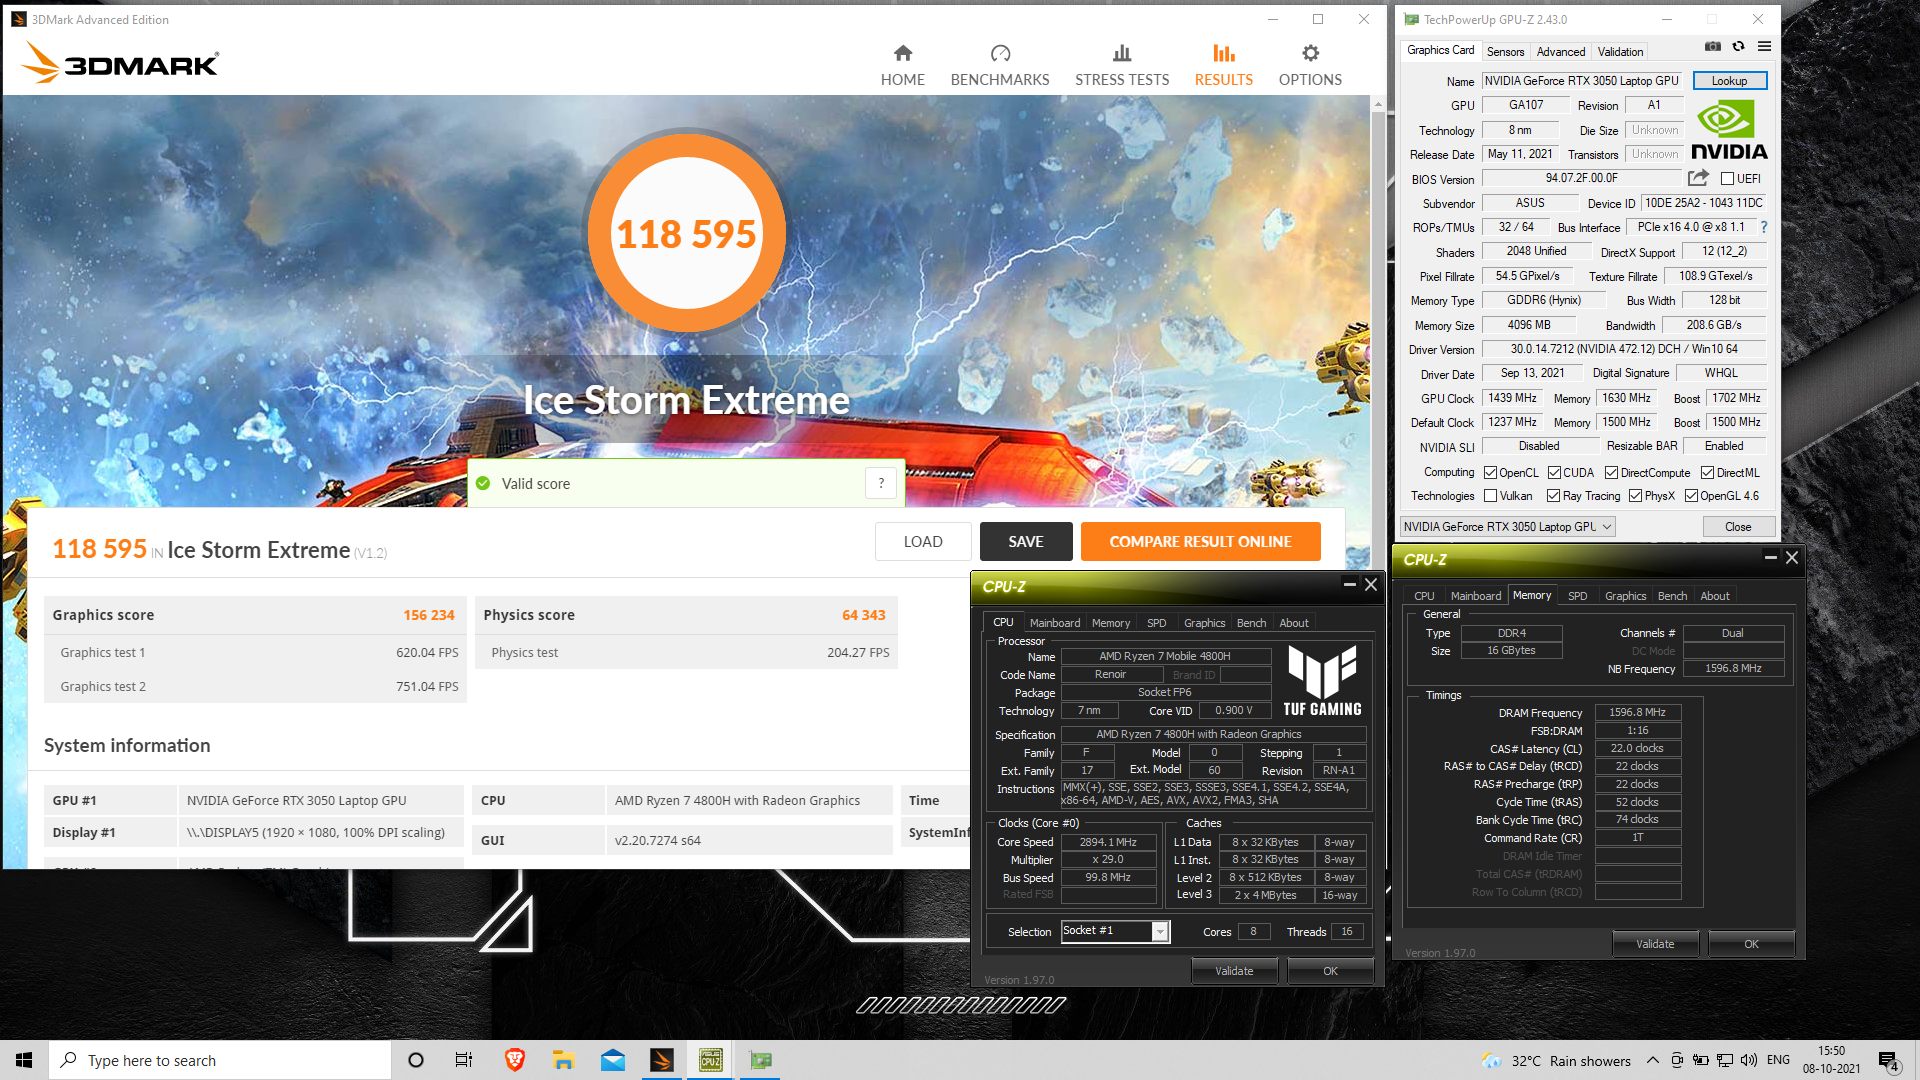1920x1080 pixels.
Task: Toggle Vulkan checkbox
Action: (x=1490, y=496)
